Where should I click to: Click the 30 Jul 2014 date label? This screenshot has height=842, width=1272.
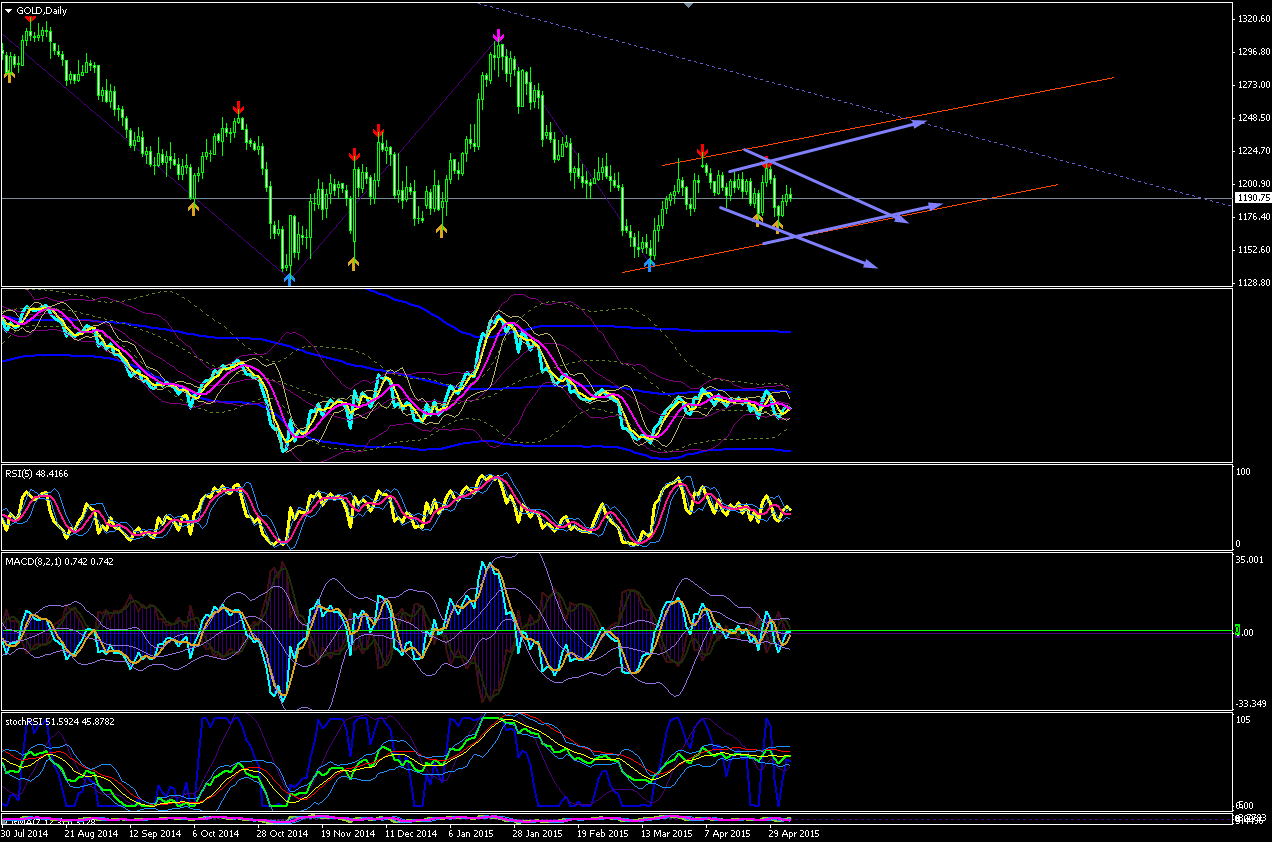[23, 832]
